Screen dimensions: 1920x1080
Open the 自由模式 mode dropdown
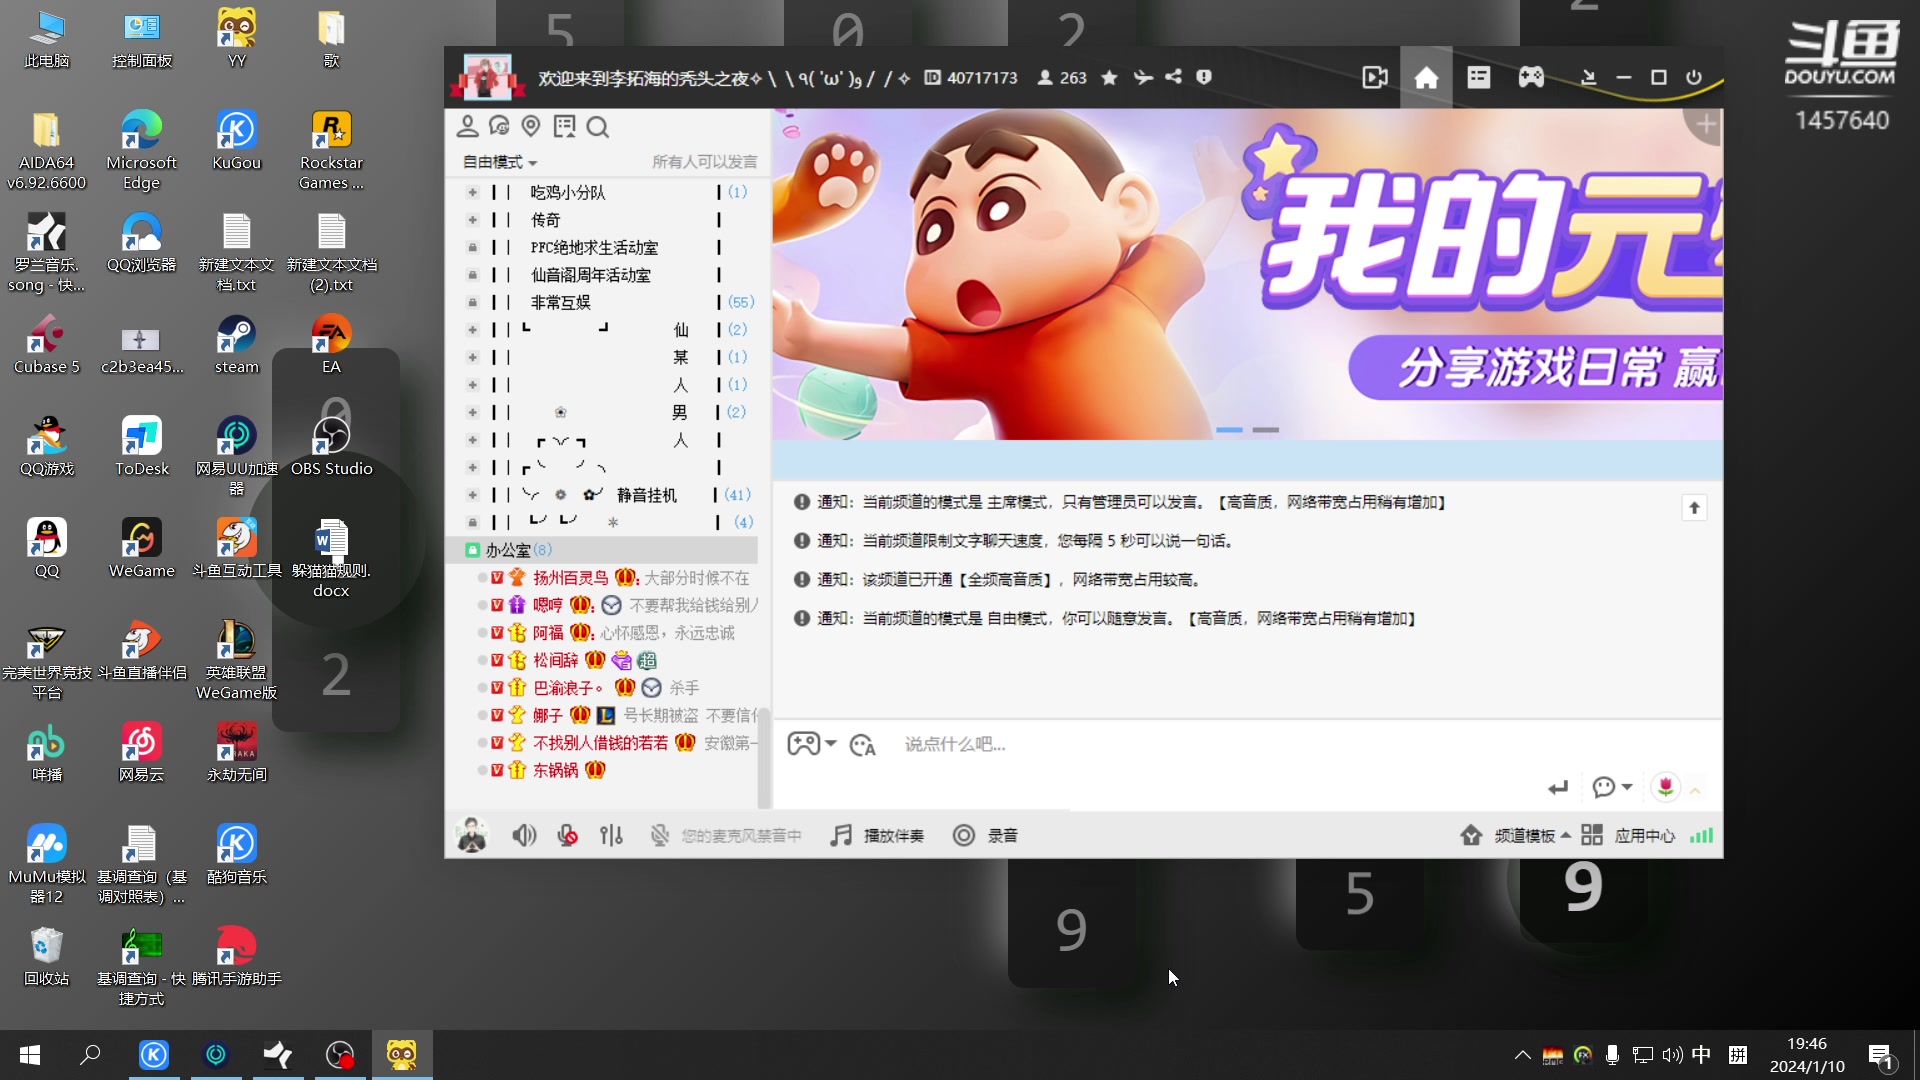(497, 161)
